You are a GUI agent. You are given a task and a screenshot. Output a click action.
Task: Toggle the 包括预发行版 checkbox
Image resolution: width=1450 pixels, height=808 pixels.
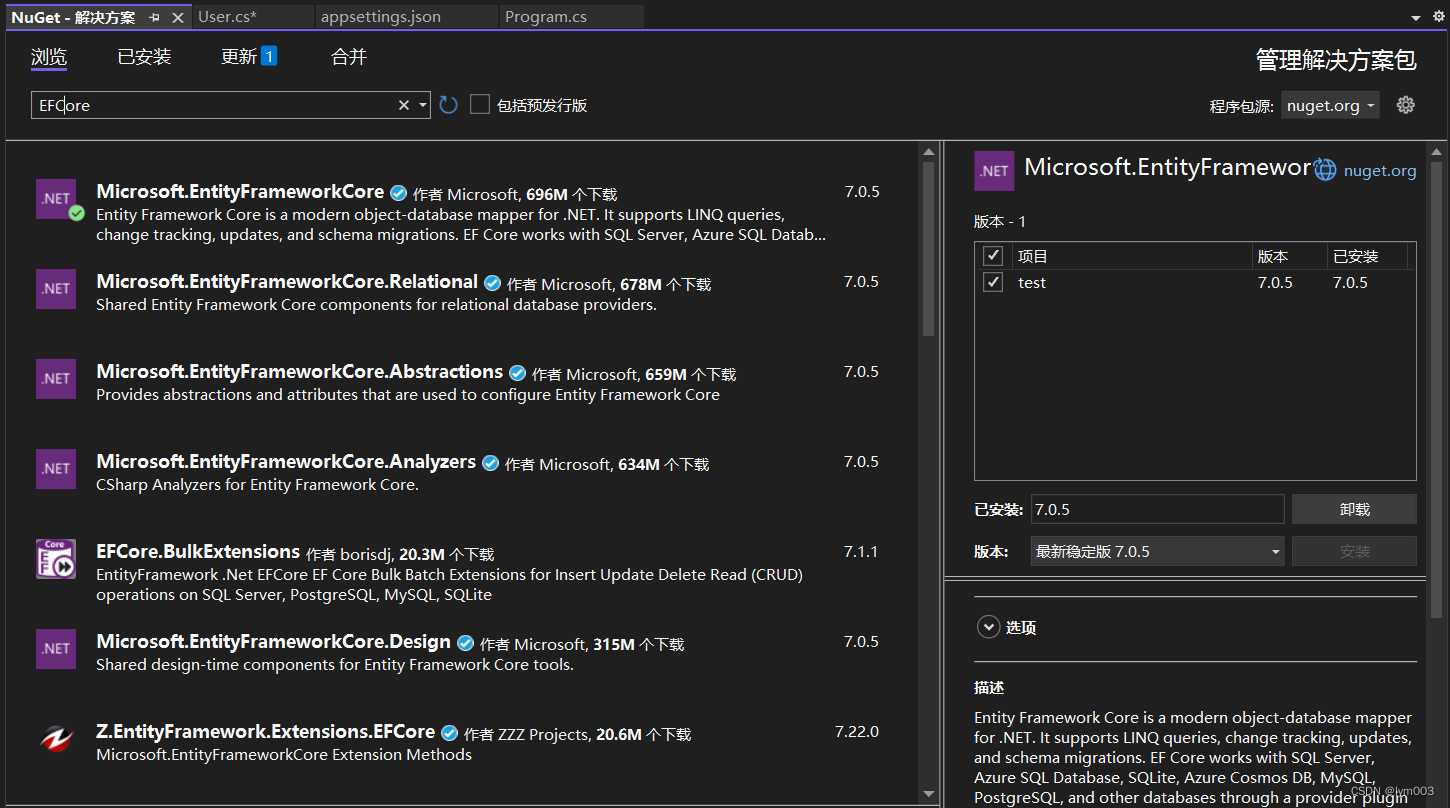[480, 105]
